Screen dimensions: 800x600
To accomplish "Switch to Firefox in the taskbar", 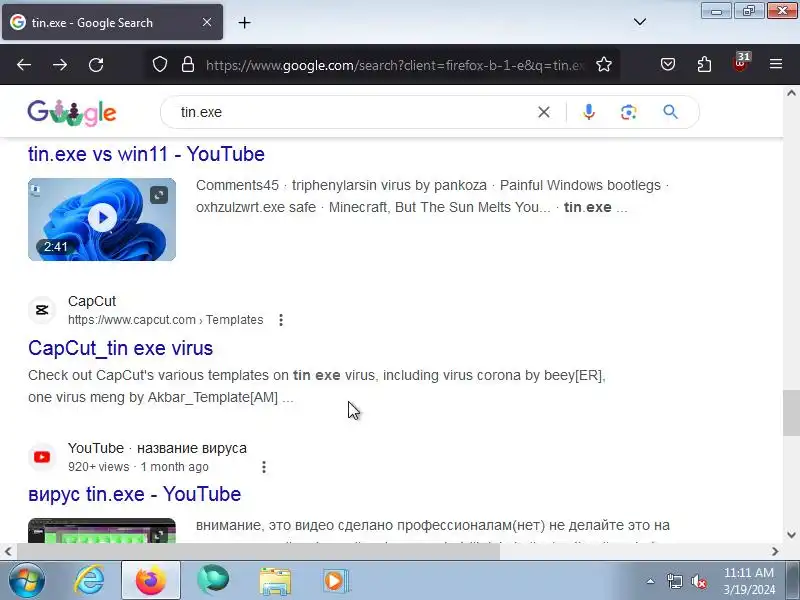I will point(151,581).
